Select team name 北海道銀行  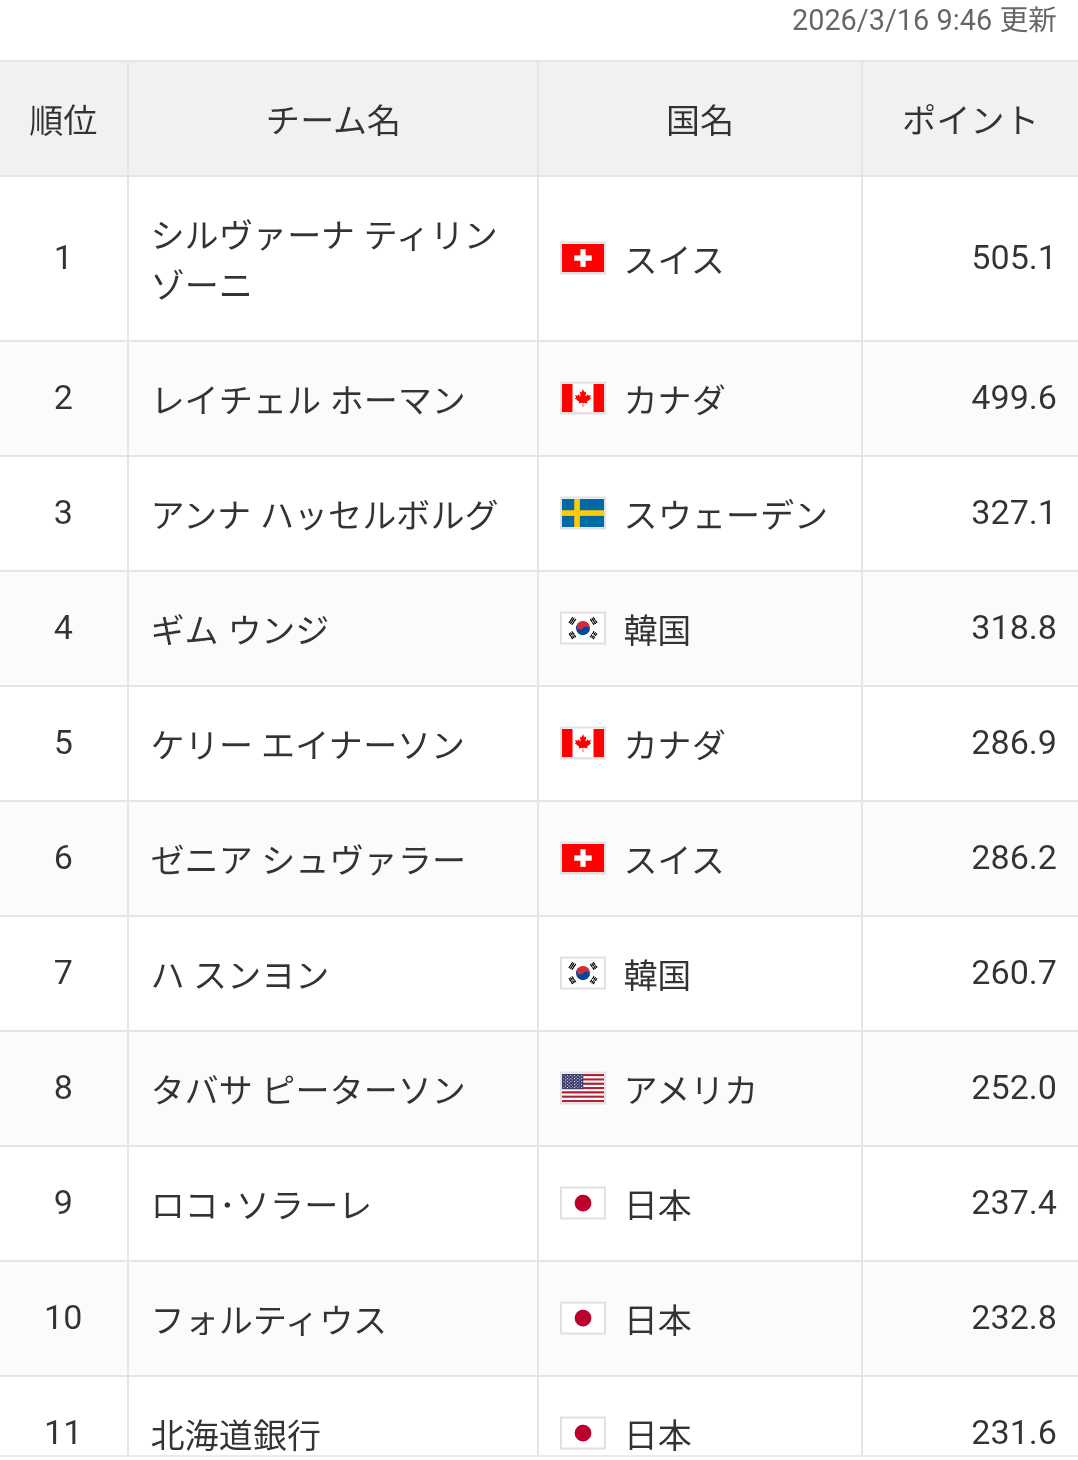pyautogui.click(x=236, y=1435)
